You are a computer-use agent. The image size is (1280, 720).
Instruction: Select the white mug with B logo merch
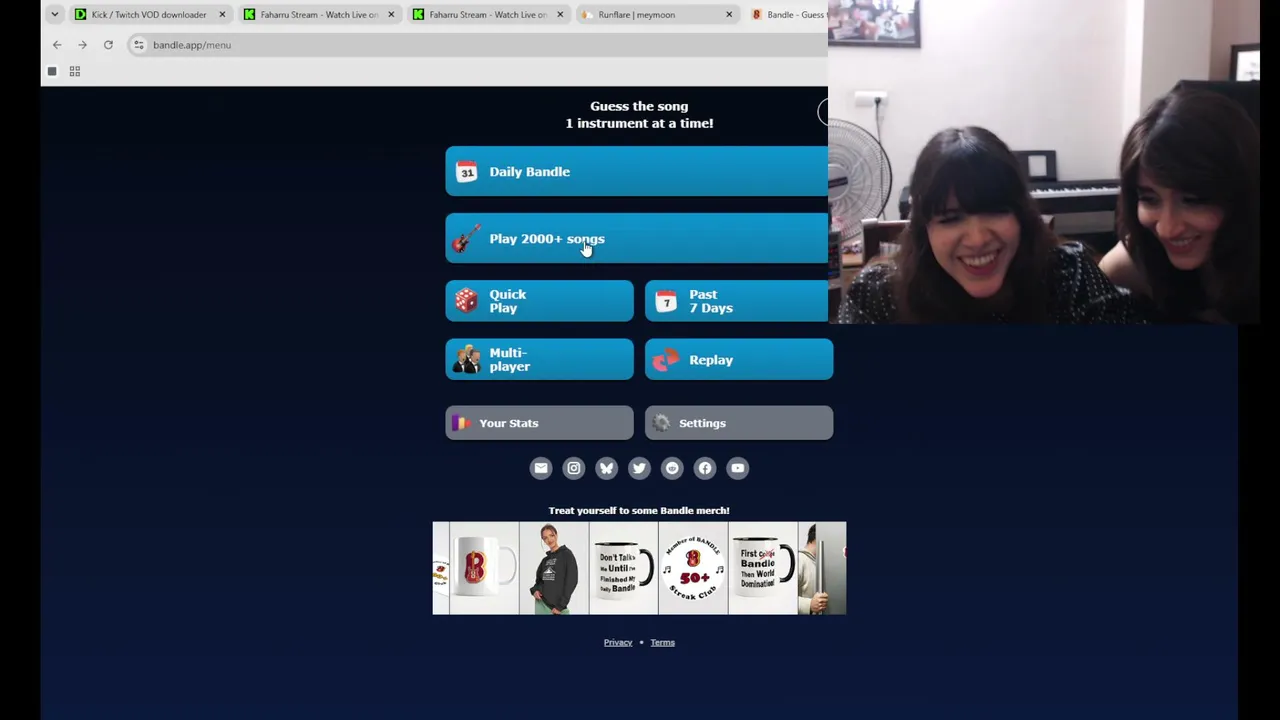484,568
